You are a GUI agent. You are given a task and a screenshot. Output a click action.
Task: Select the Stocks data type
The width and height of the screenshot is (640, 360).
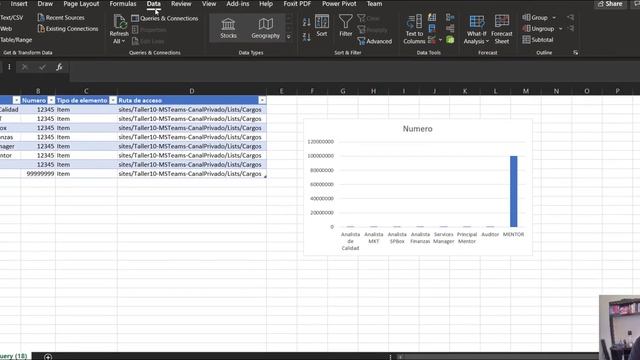(228, 28)
